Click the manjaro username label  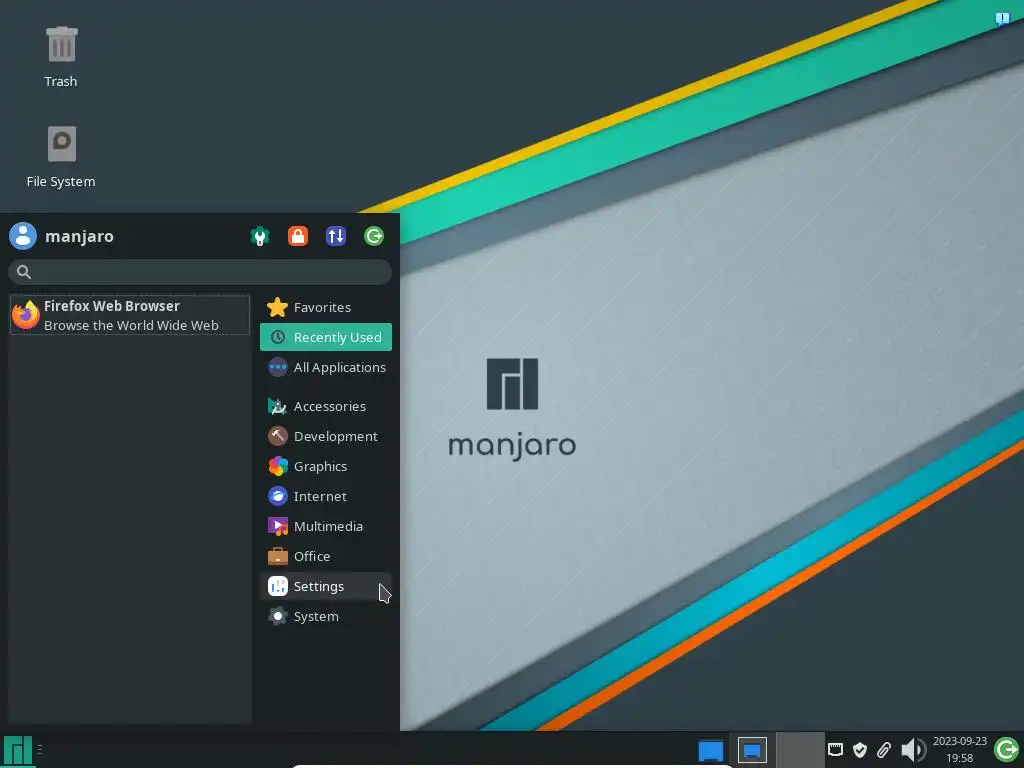(x=79, y=236)
